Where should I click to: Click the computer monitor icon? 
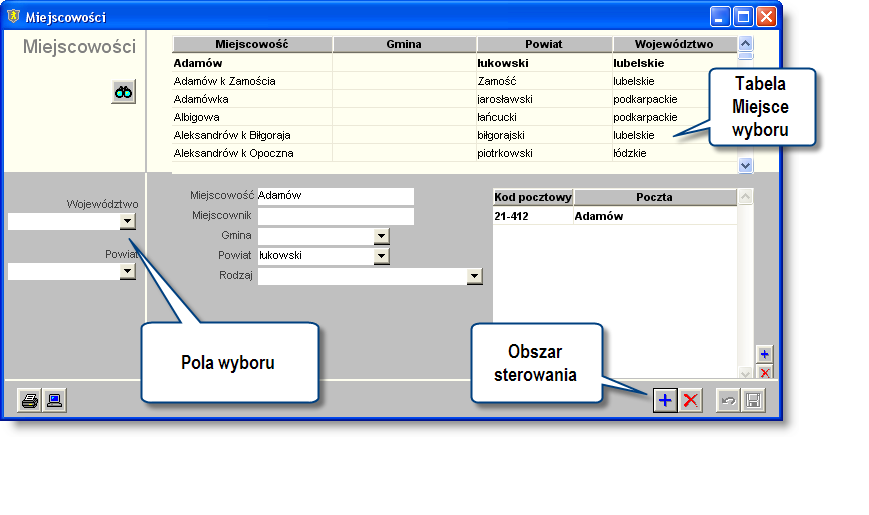tap(54, 400)
